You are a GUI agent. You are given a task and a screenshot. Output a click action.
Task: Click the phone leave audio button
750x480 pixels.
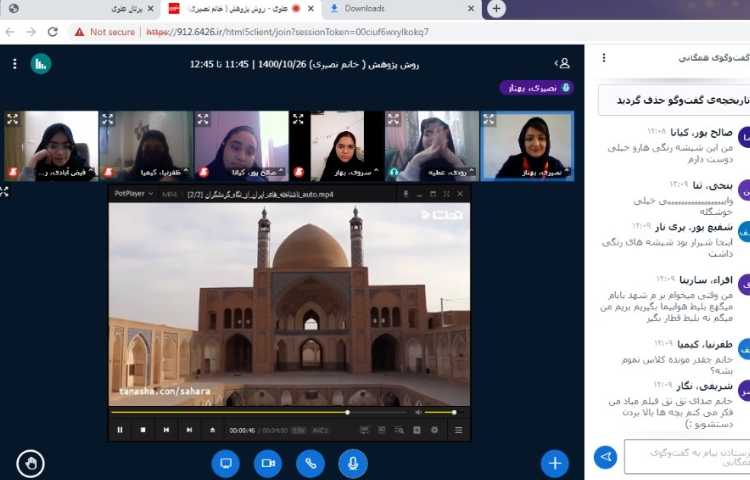[310, 463]
